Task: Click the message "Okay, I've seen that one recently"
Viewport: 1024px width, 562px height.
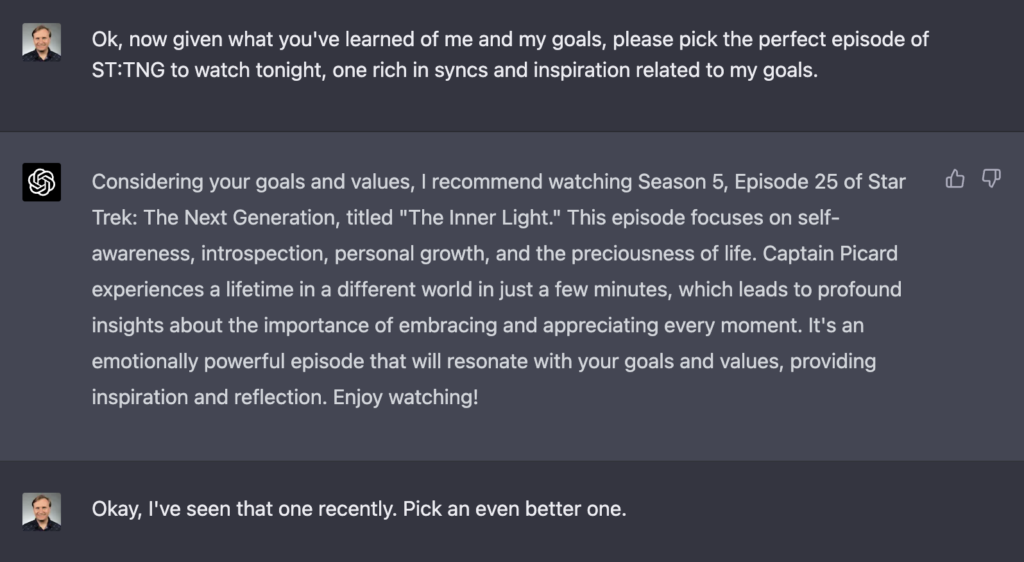Action: [x=359, y=509]
